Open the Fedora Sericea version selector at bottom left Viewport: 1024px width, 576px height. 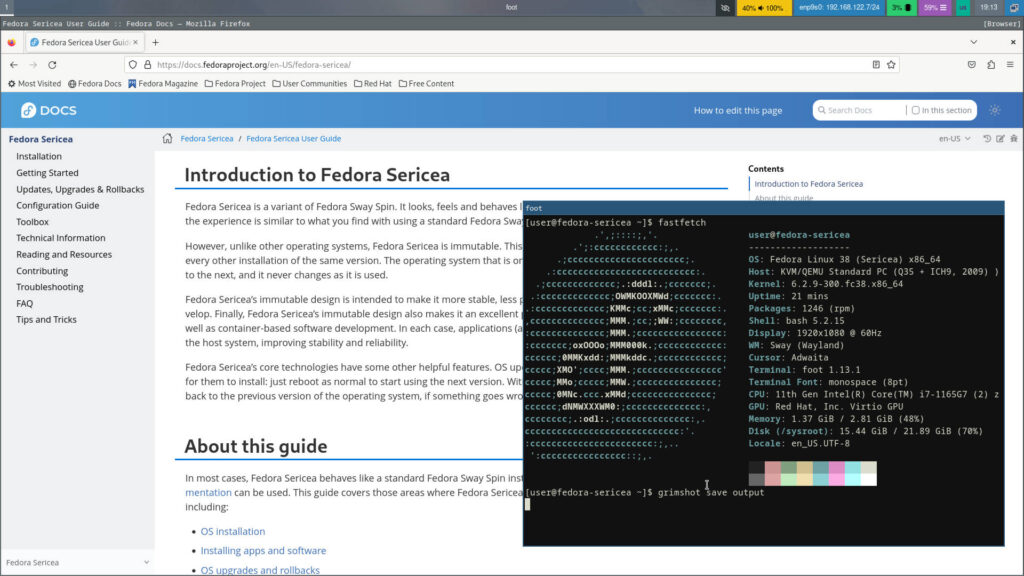point(77,563)
